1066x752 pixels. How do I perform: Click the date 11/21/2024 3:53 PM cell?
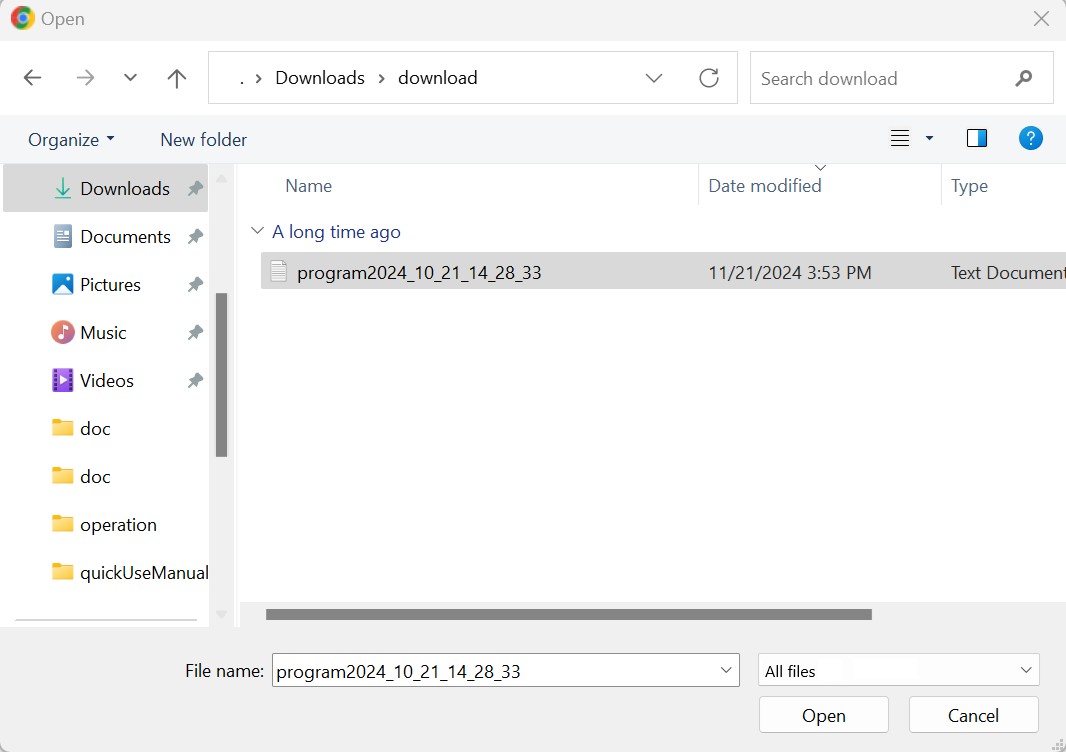click(789, 273)
